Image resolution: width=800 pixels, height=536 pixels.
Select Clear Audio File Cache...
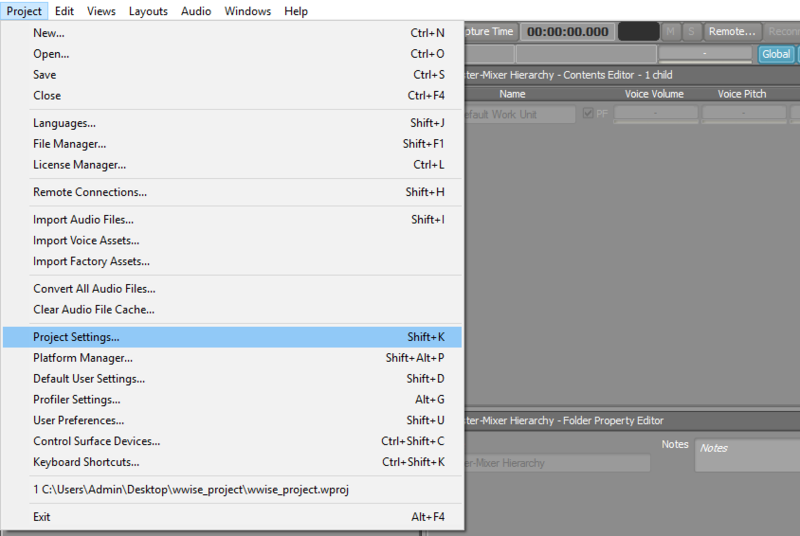pos(232,310)
